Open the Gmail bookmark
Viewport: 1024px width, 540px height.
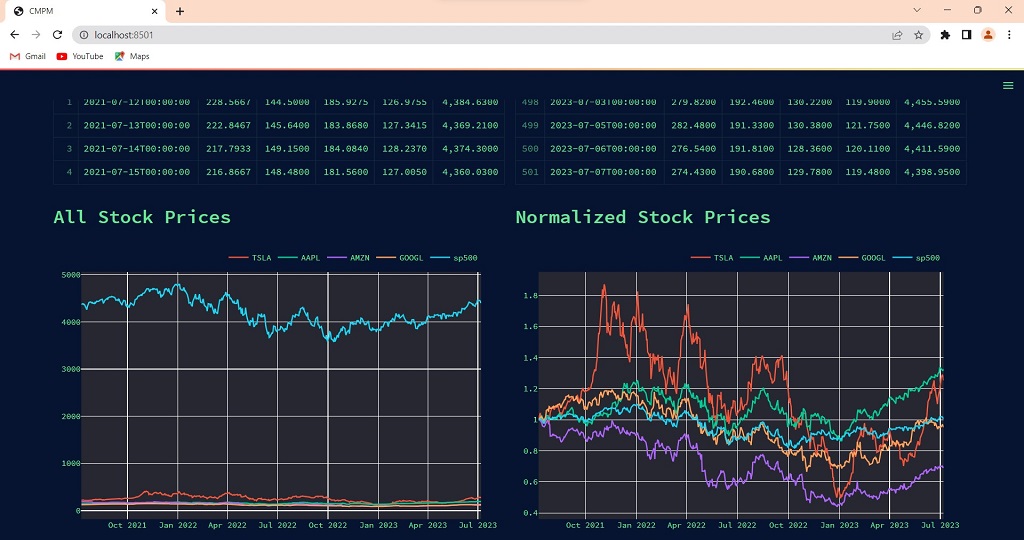point(27,56)
